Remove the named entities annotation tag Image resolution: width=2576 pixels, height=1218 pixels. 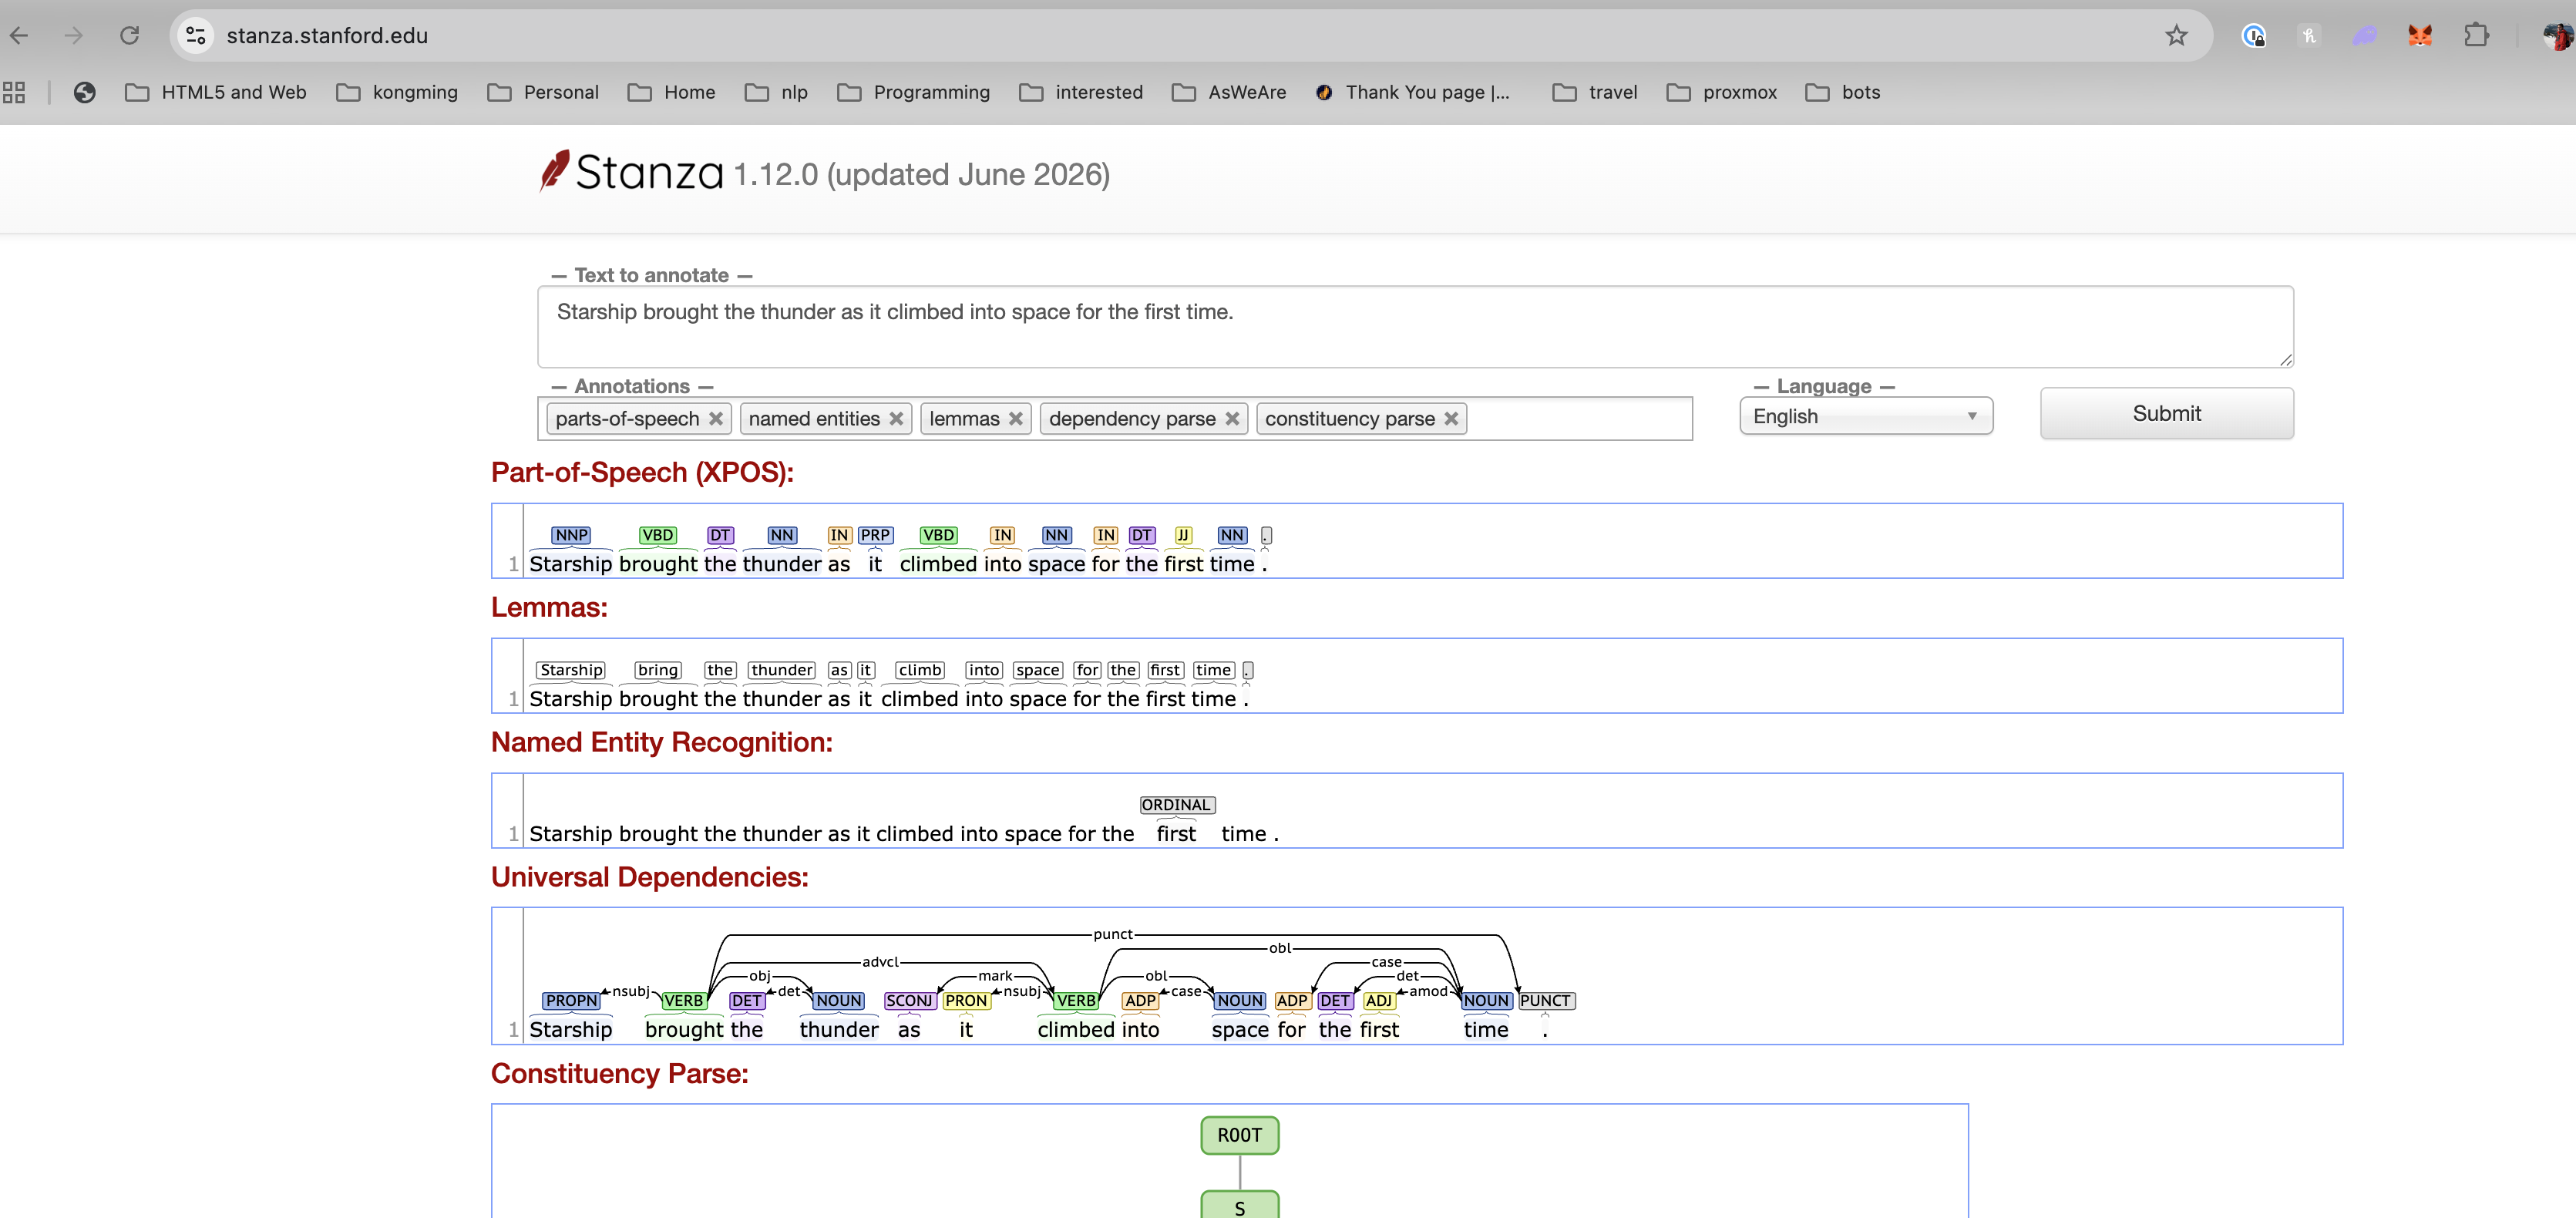[x=896, y=419]
